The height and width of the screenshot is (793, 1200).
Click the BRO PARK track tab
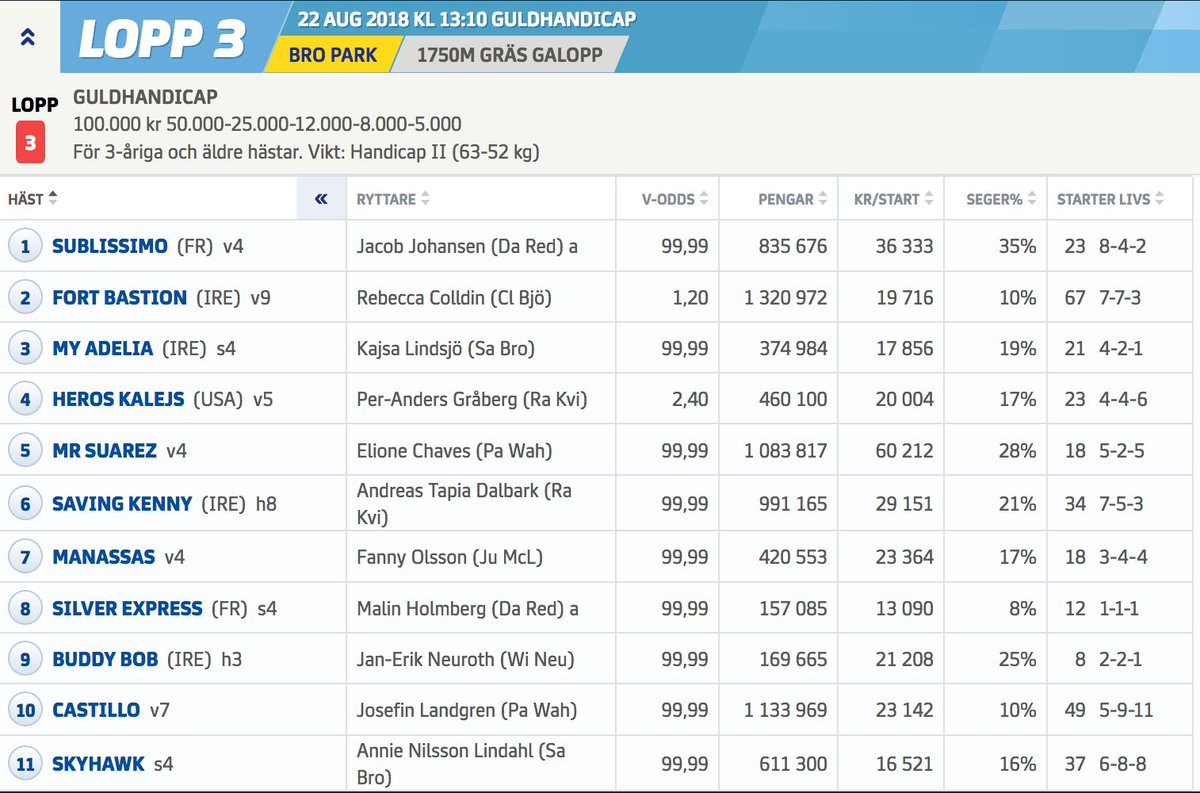333,55
